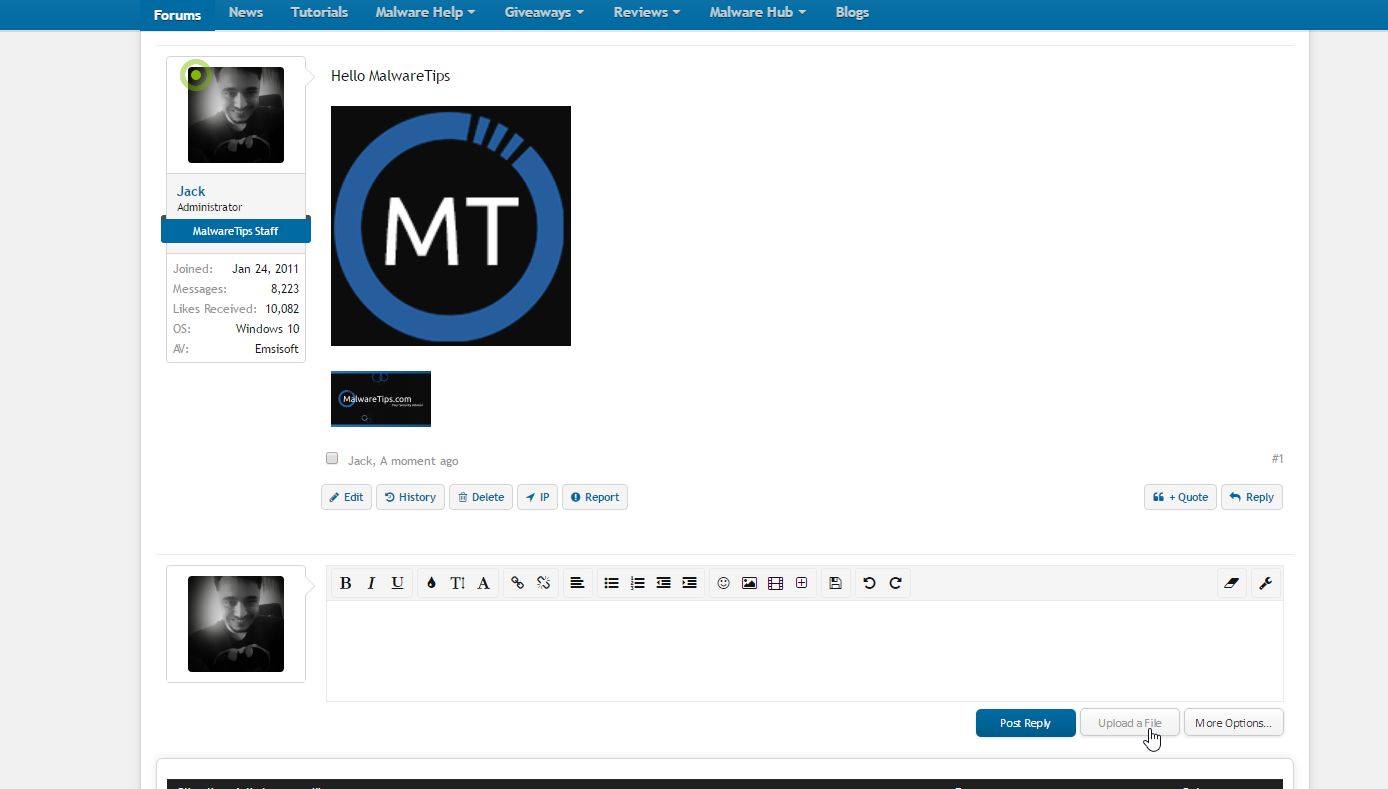Viewport: 1388px width, 789px height.
Task: Toggle underline formatting in the reply editor
Action: click(397, 583)
